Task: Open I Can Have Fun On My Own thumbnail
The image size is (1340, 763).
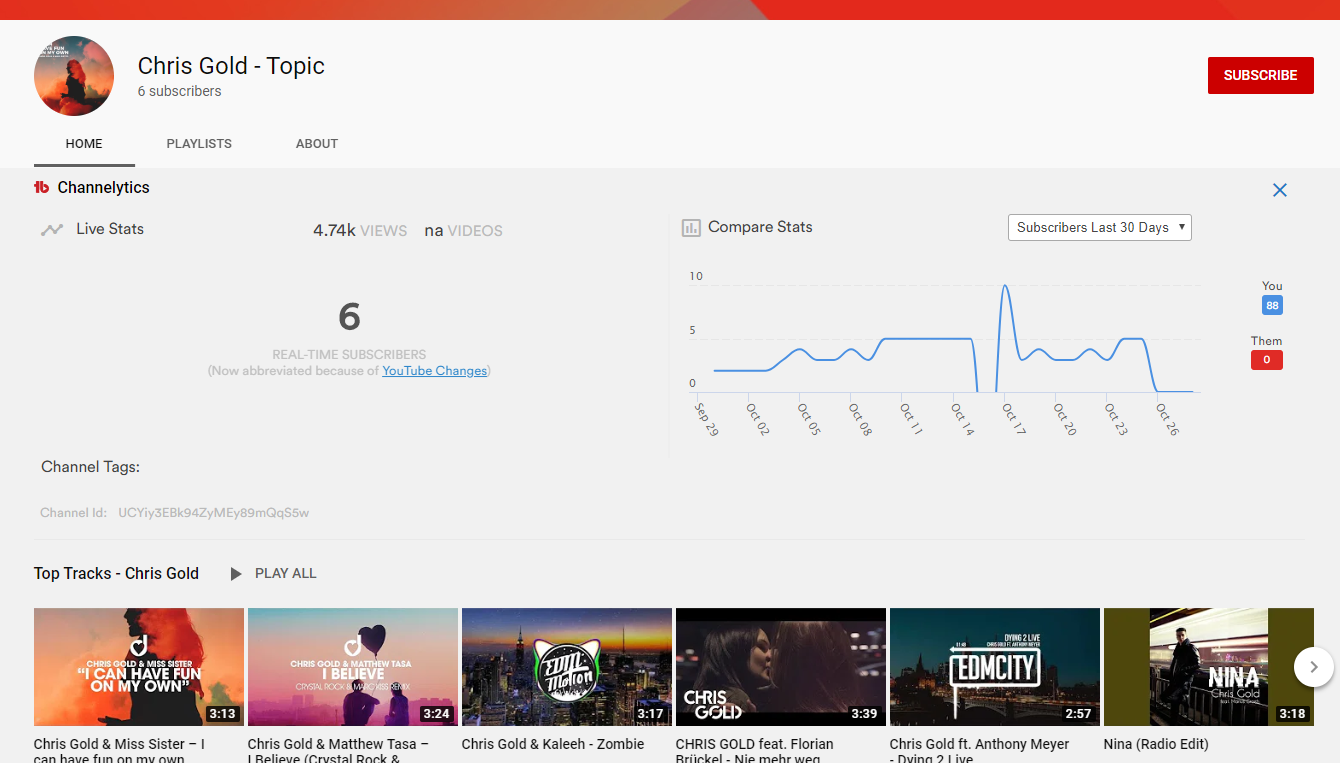Action: [139, 667]
